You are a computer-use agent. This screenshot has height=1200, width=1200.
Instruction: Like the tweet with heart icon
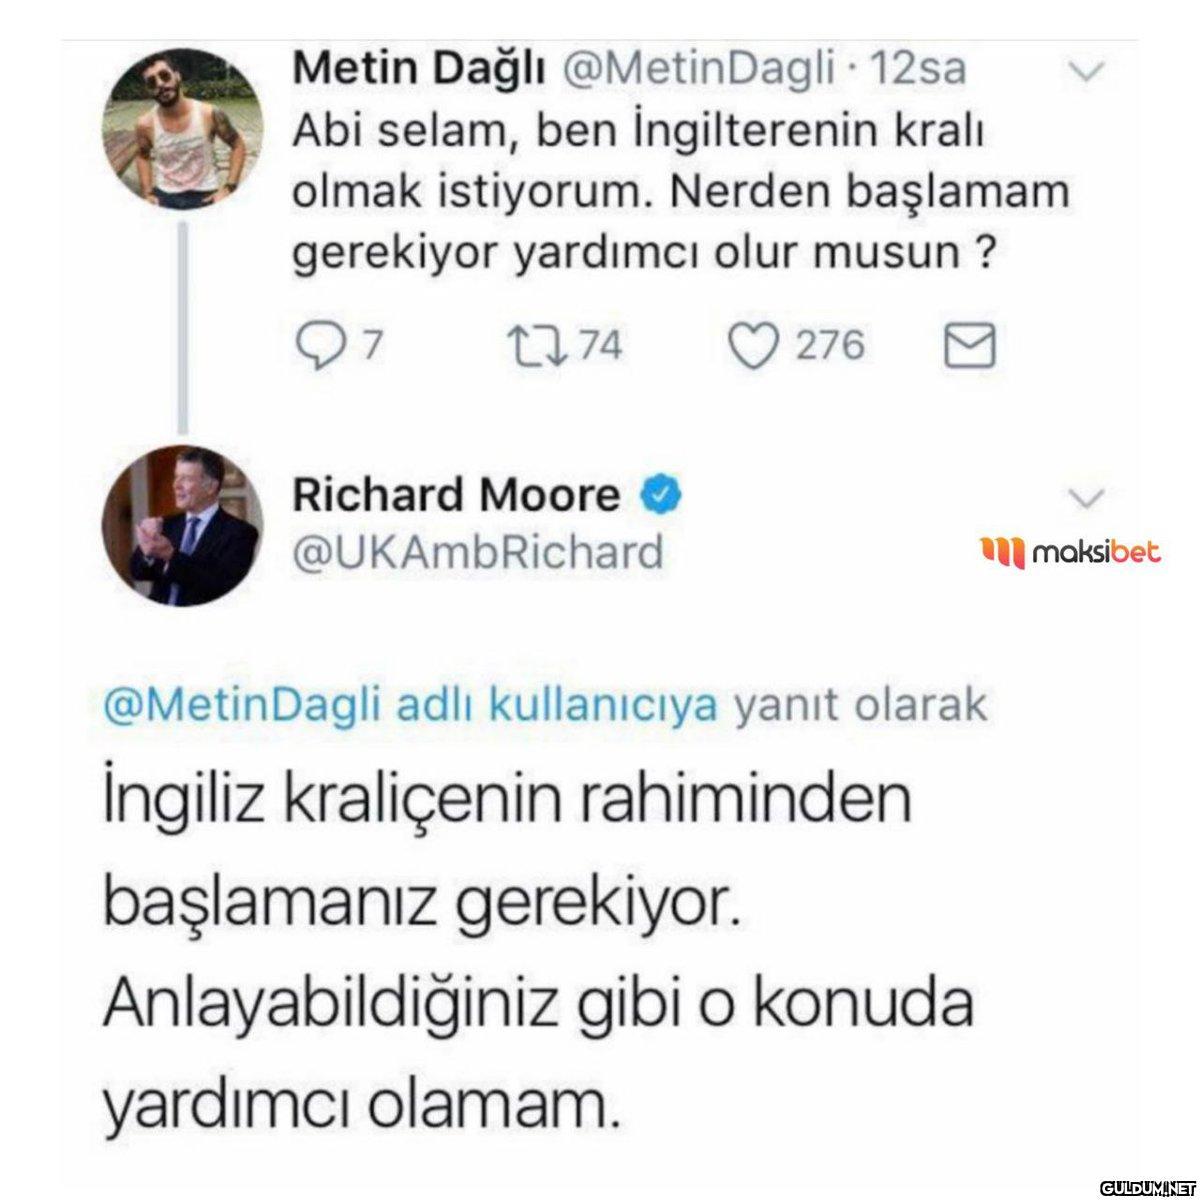(x=757, y=346)
